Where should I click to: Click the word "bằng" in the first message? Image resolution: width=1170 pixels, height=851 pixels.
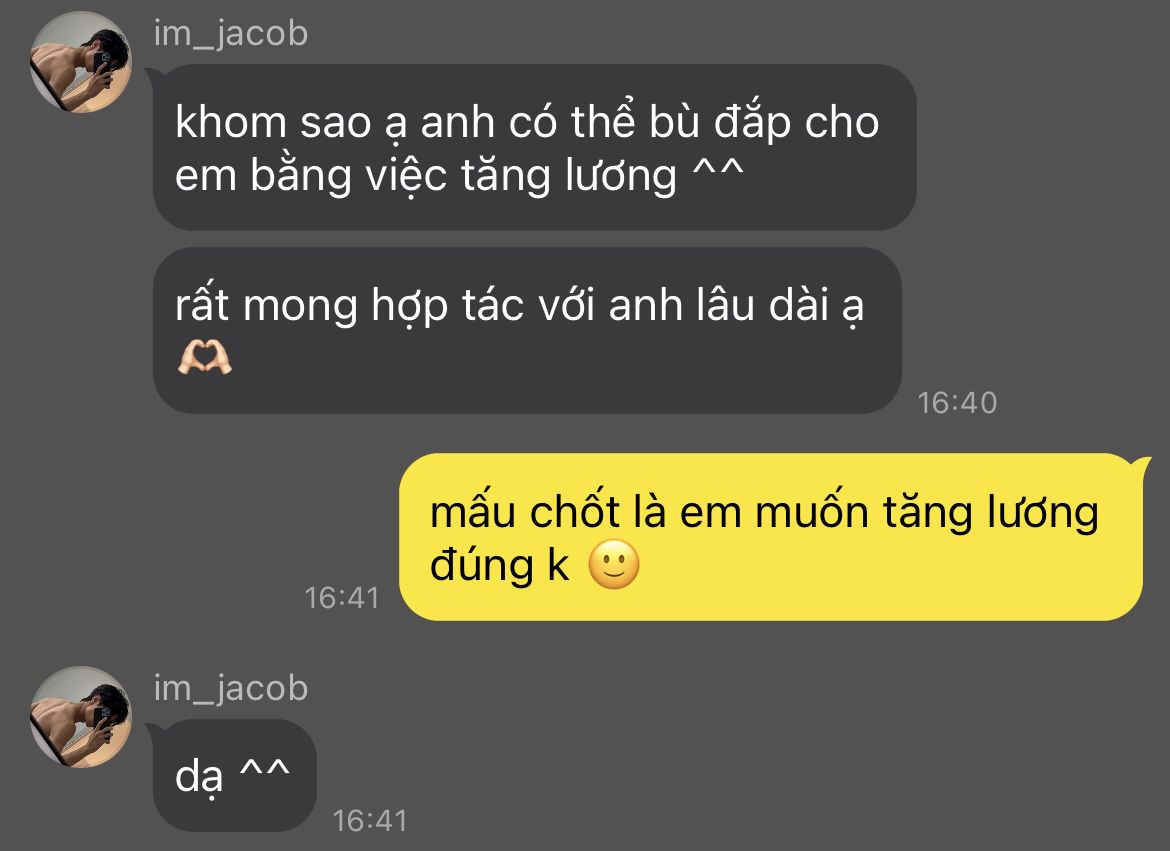pos(300,175)
